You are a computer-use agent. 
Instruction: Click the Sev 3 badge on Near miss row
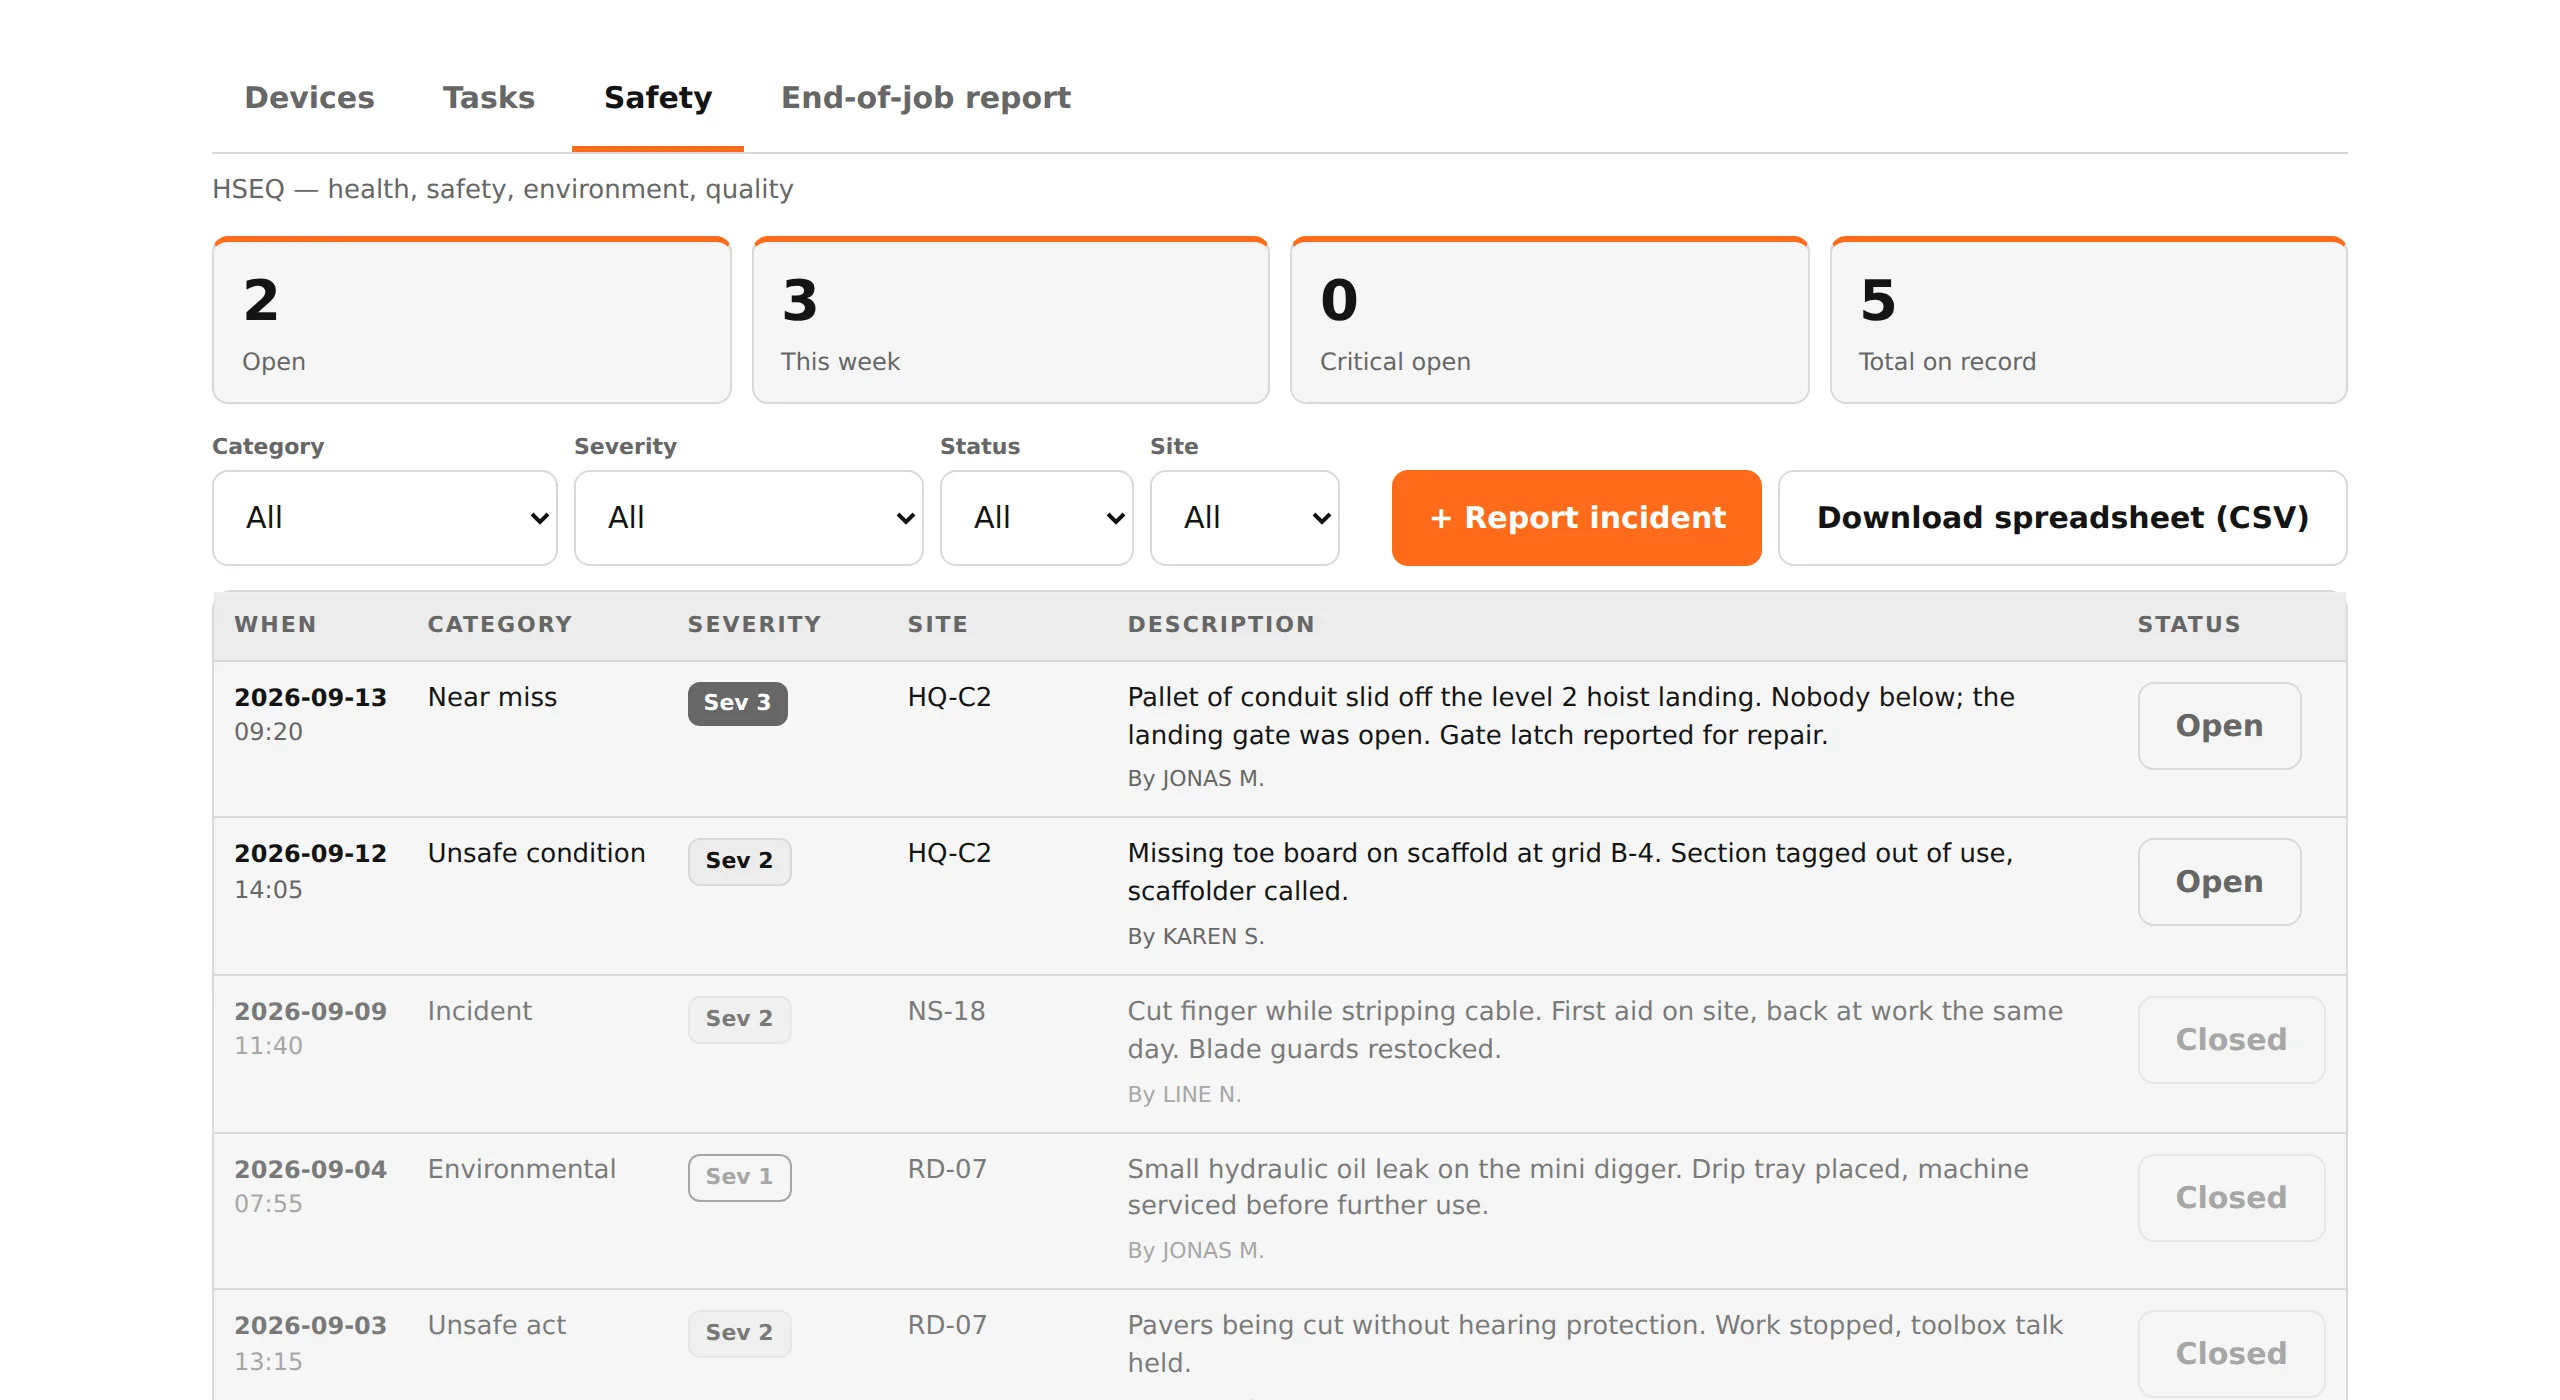click(738, 703)
